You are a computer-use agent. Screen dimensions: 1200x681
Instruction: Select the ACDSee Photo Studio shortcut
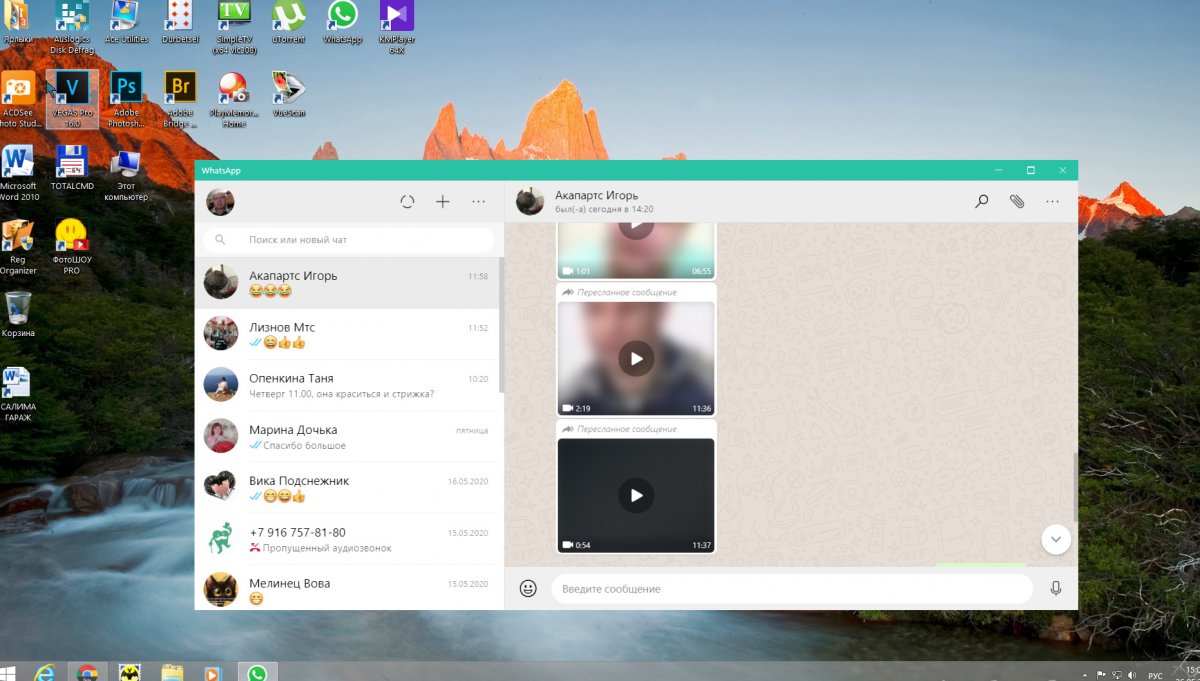tap(18, 101)
